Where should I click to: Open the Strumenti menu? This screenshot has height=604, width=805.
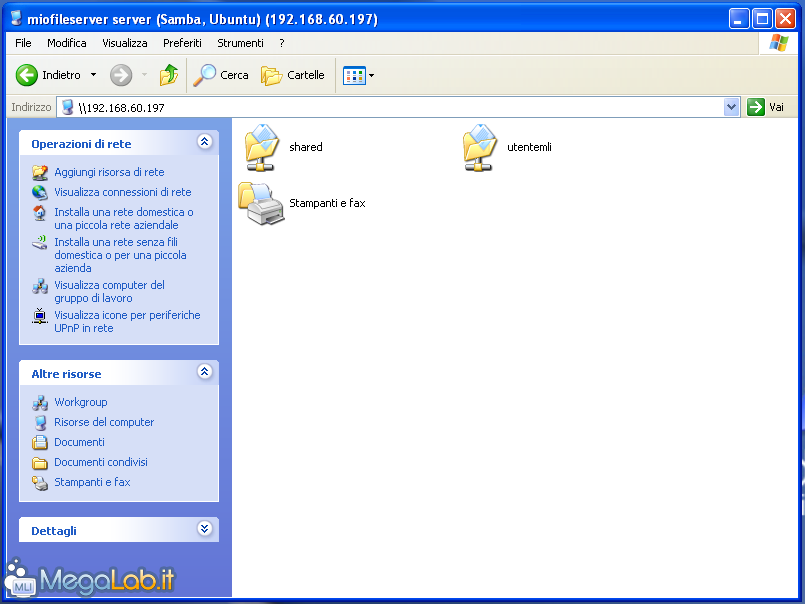[x=240, y=43]
